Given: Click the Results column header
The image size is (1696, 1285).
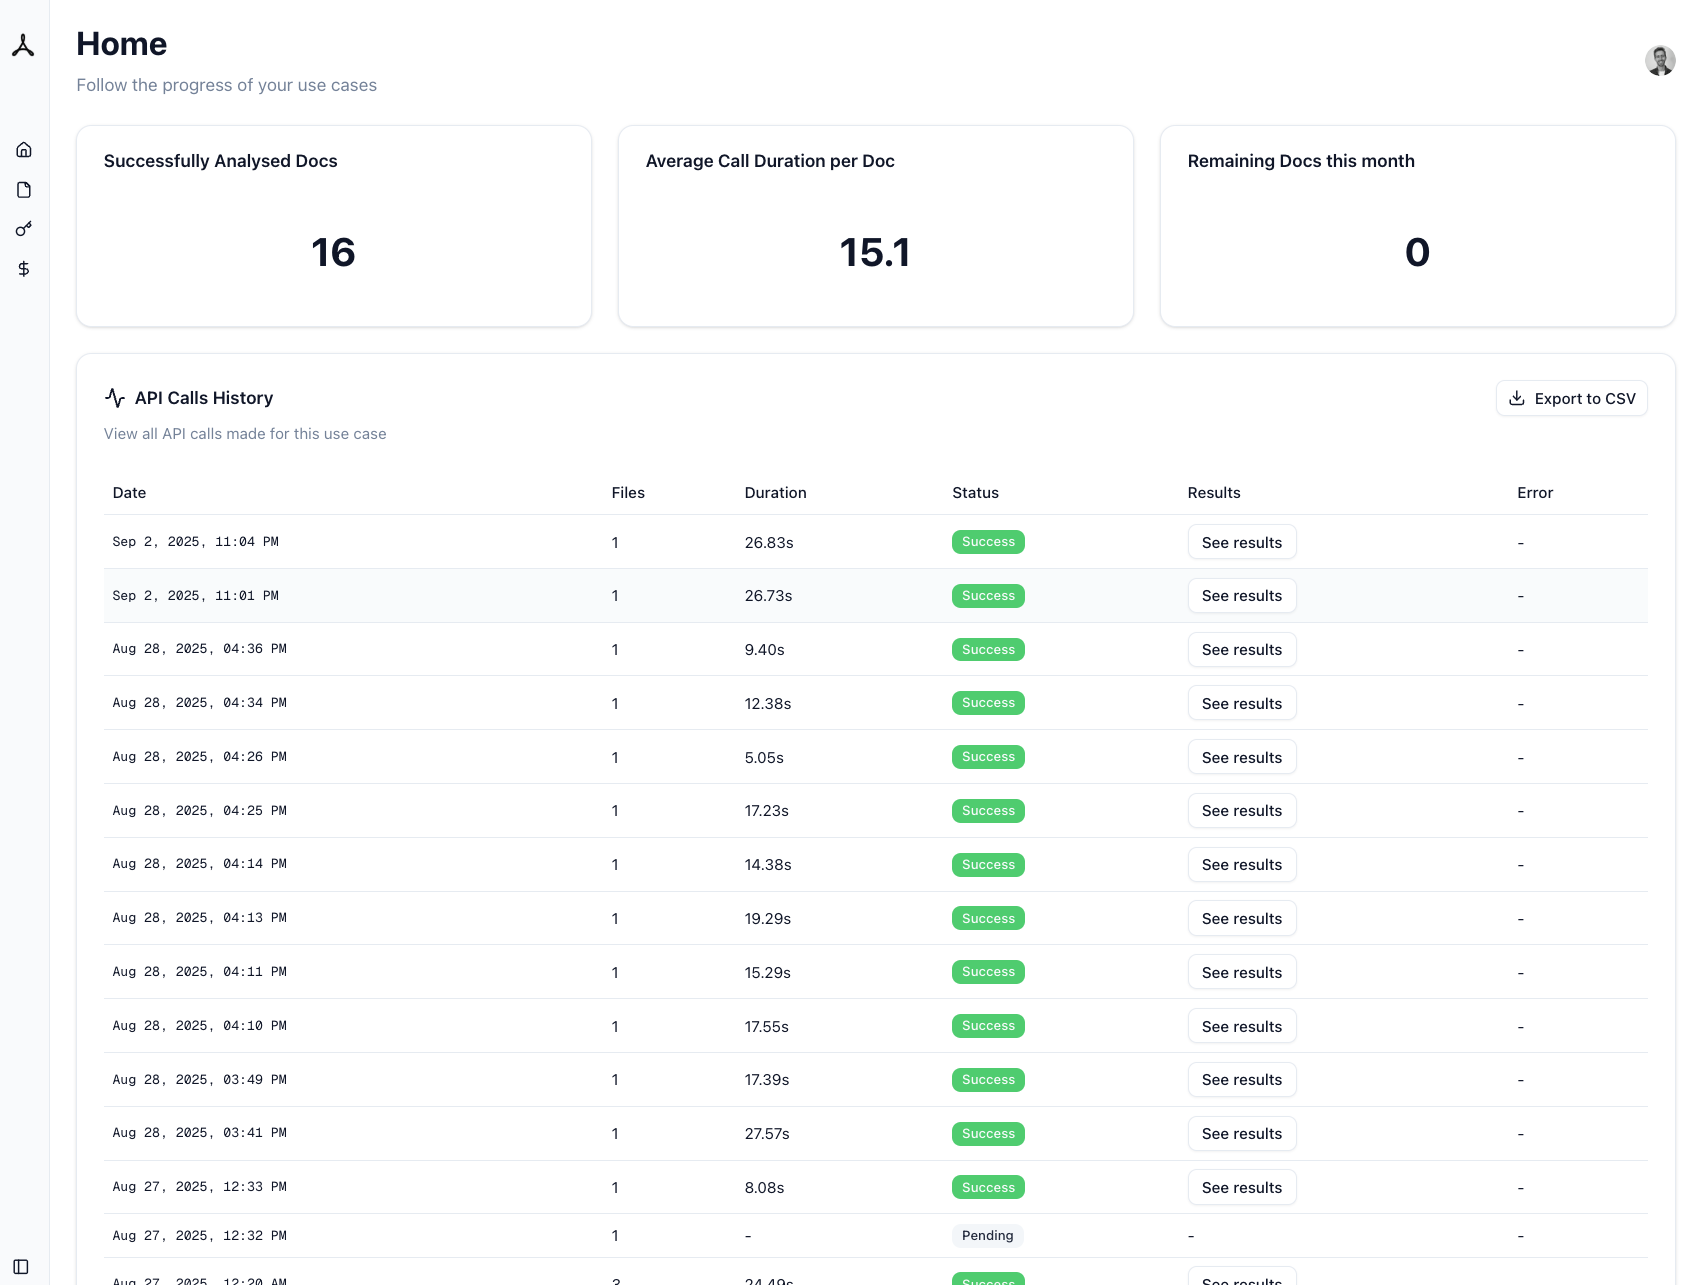Looking at the screenshot, I should [x=1214, y=493].
